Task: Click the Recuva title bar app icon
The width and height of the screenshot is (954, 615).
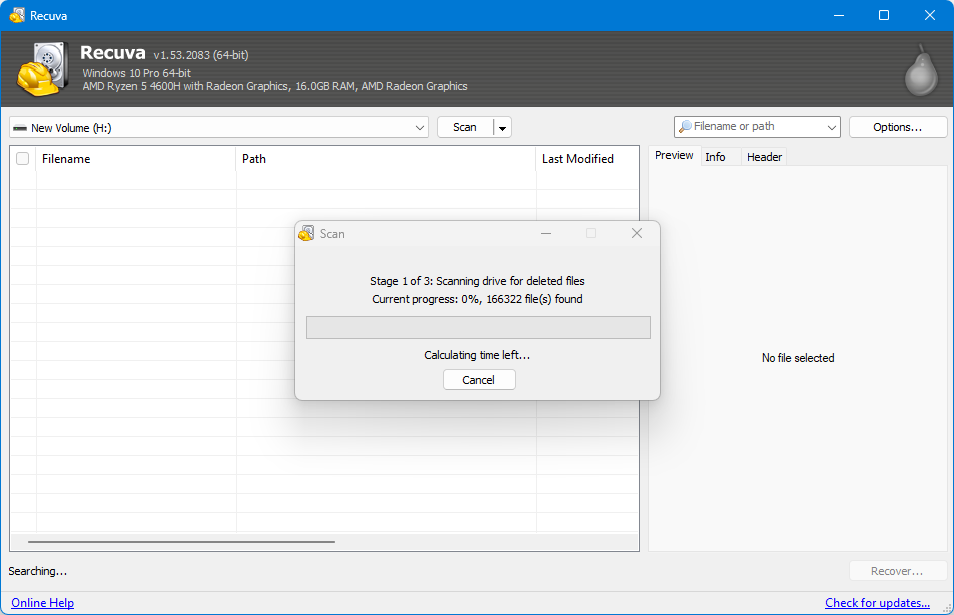Action: click(17, 15)
